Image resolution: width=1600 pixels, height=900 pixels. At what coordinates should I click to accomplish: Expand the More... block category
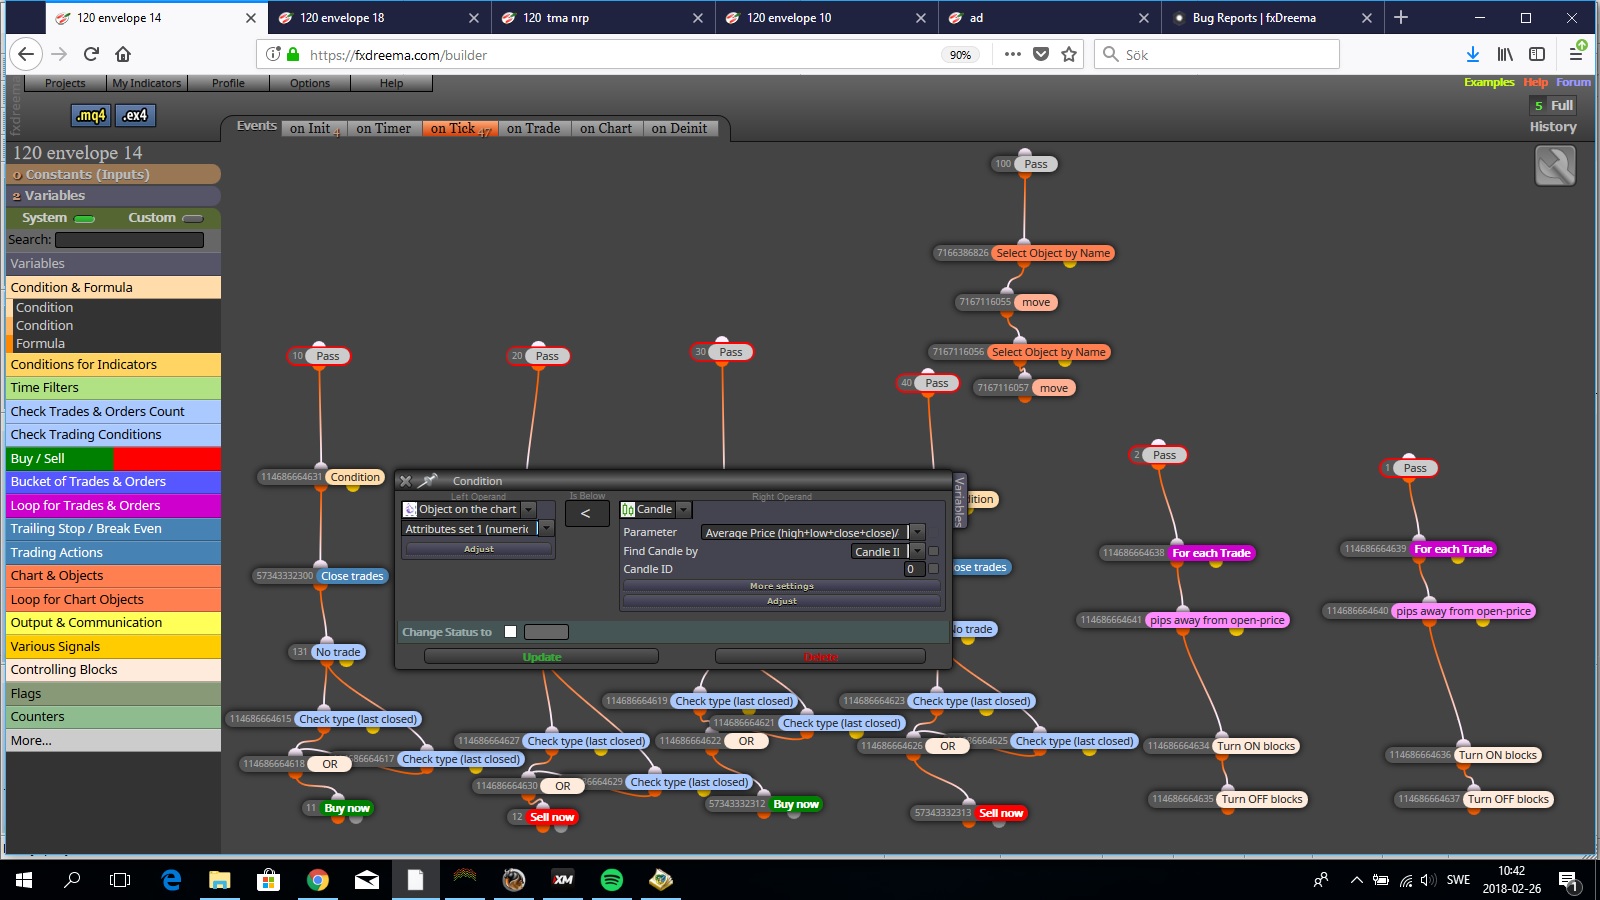pos(113,741)
